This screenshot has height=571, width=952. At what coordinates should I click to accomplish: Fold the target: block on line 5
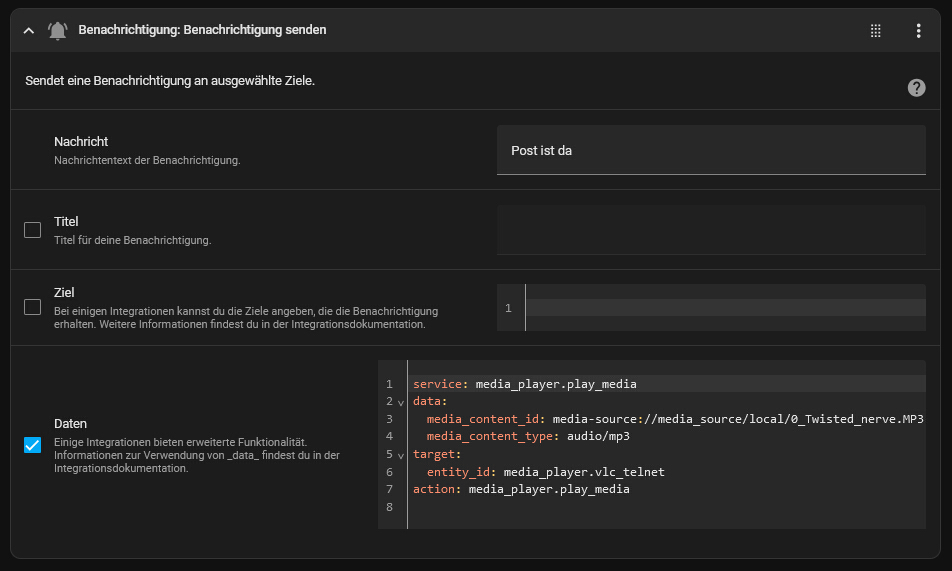[400, 455]
